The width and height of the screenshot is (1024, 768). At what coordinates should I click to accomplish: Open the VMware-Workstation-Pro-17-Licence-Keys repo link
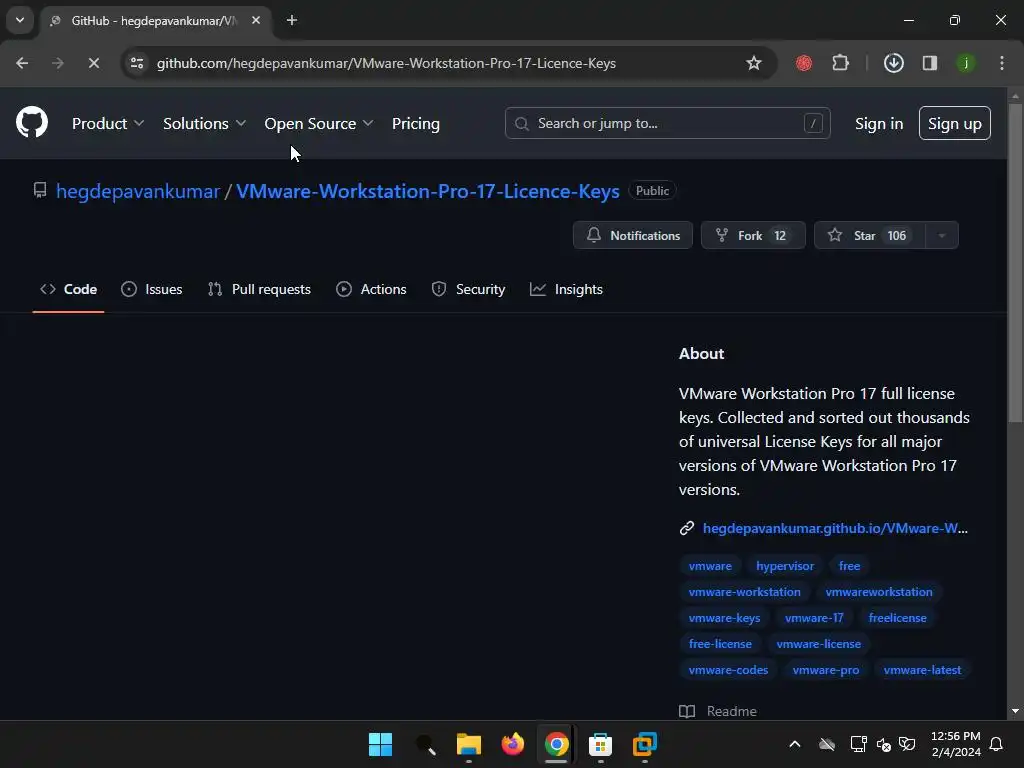428,191
